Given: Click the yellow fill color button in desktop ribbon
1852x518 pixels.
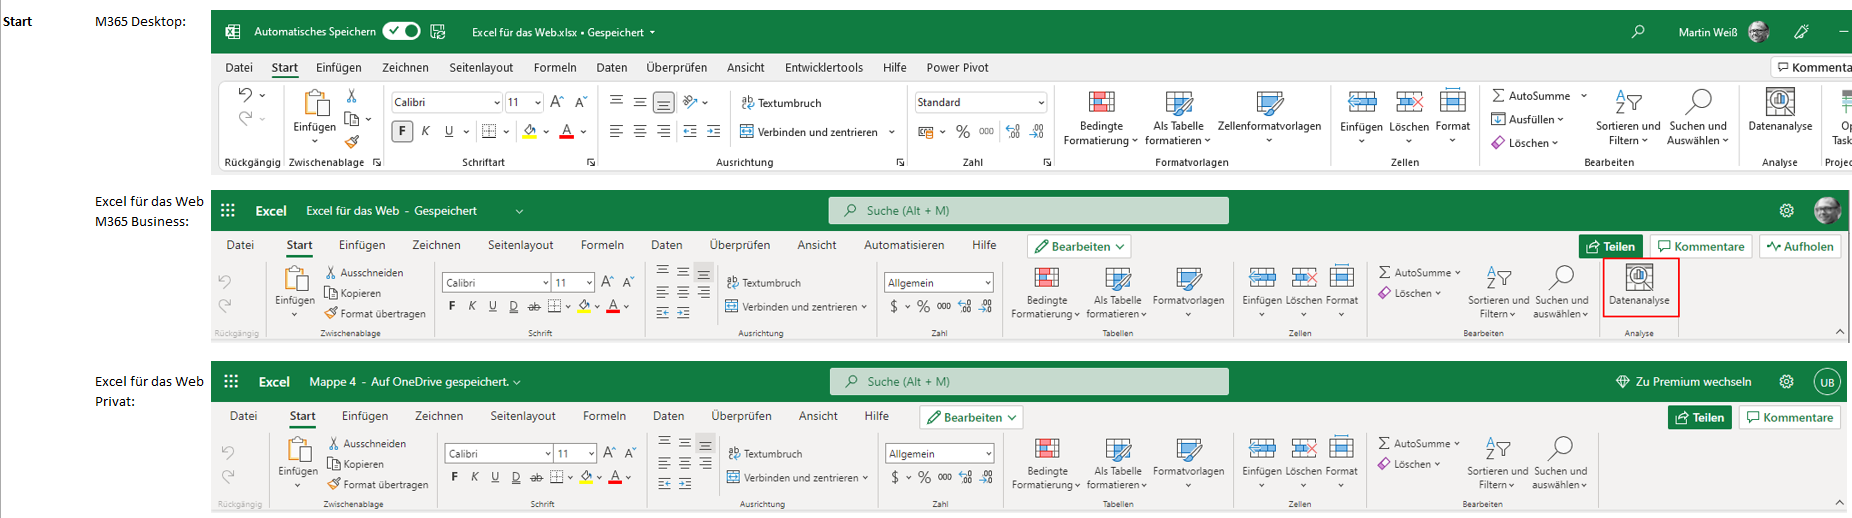Looking at the screenshot, I should [x=530, y=131].
